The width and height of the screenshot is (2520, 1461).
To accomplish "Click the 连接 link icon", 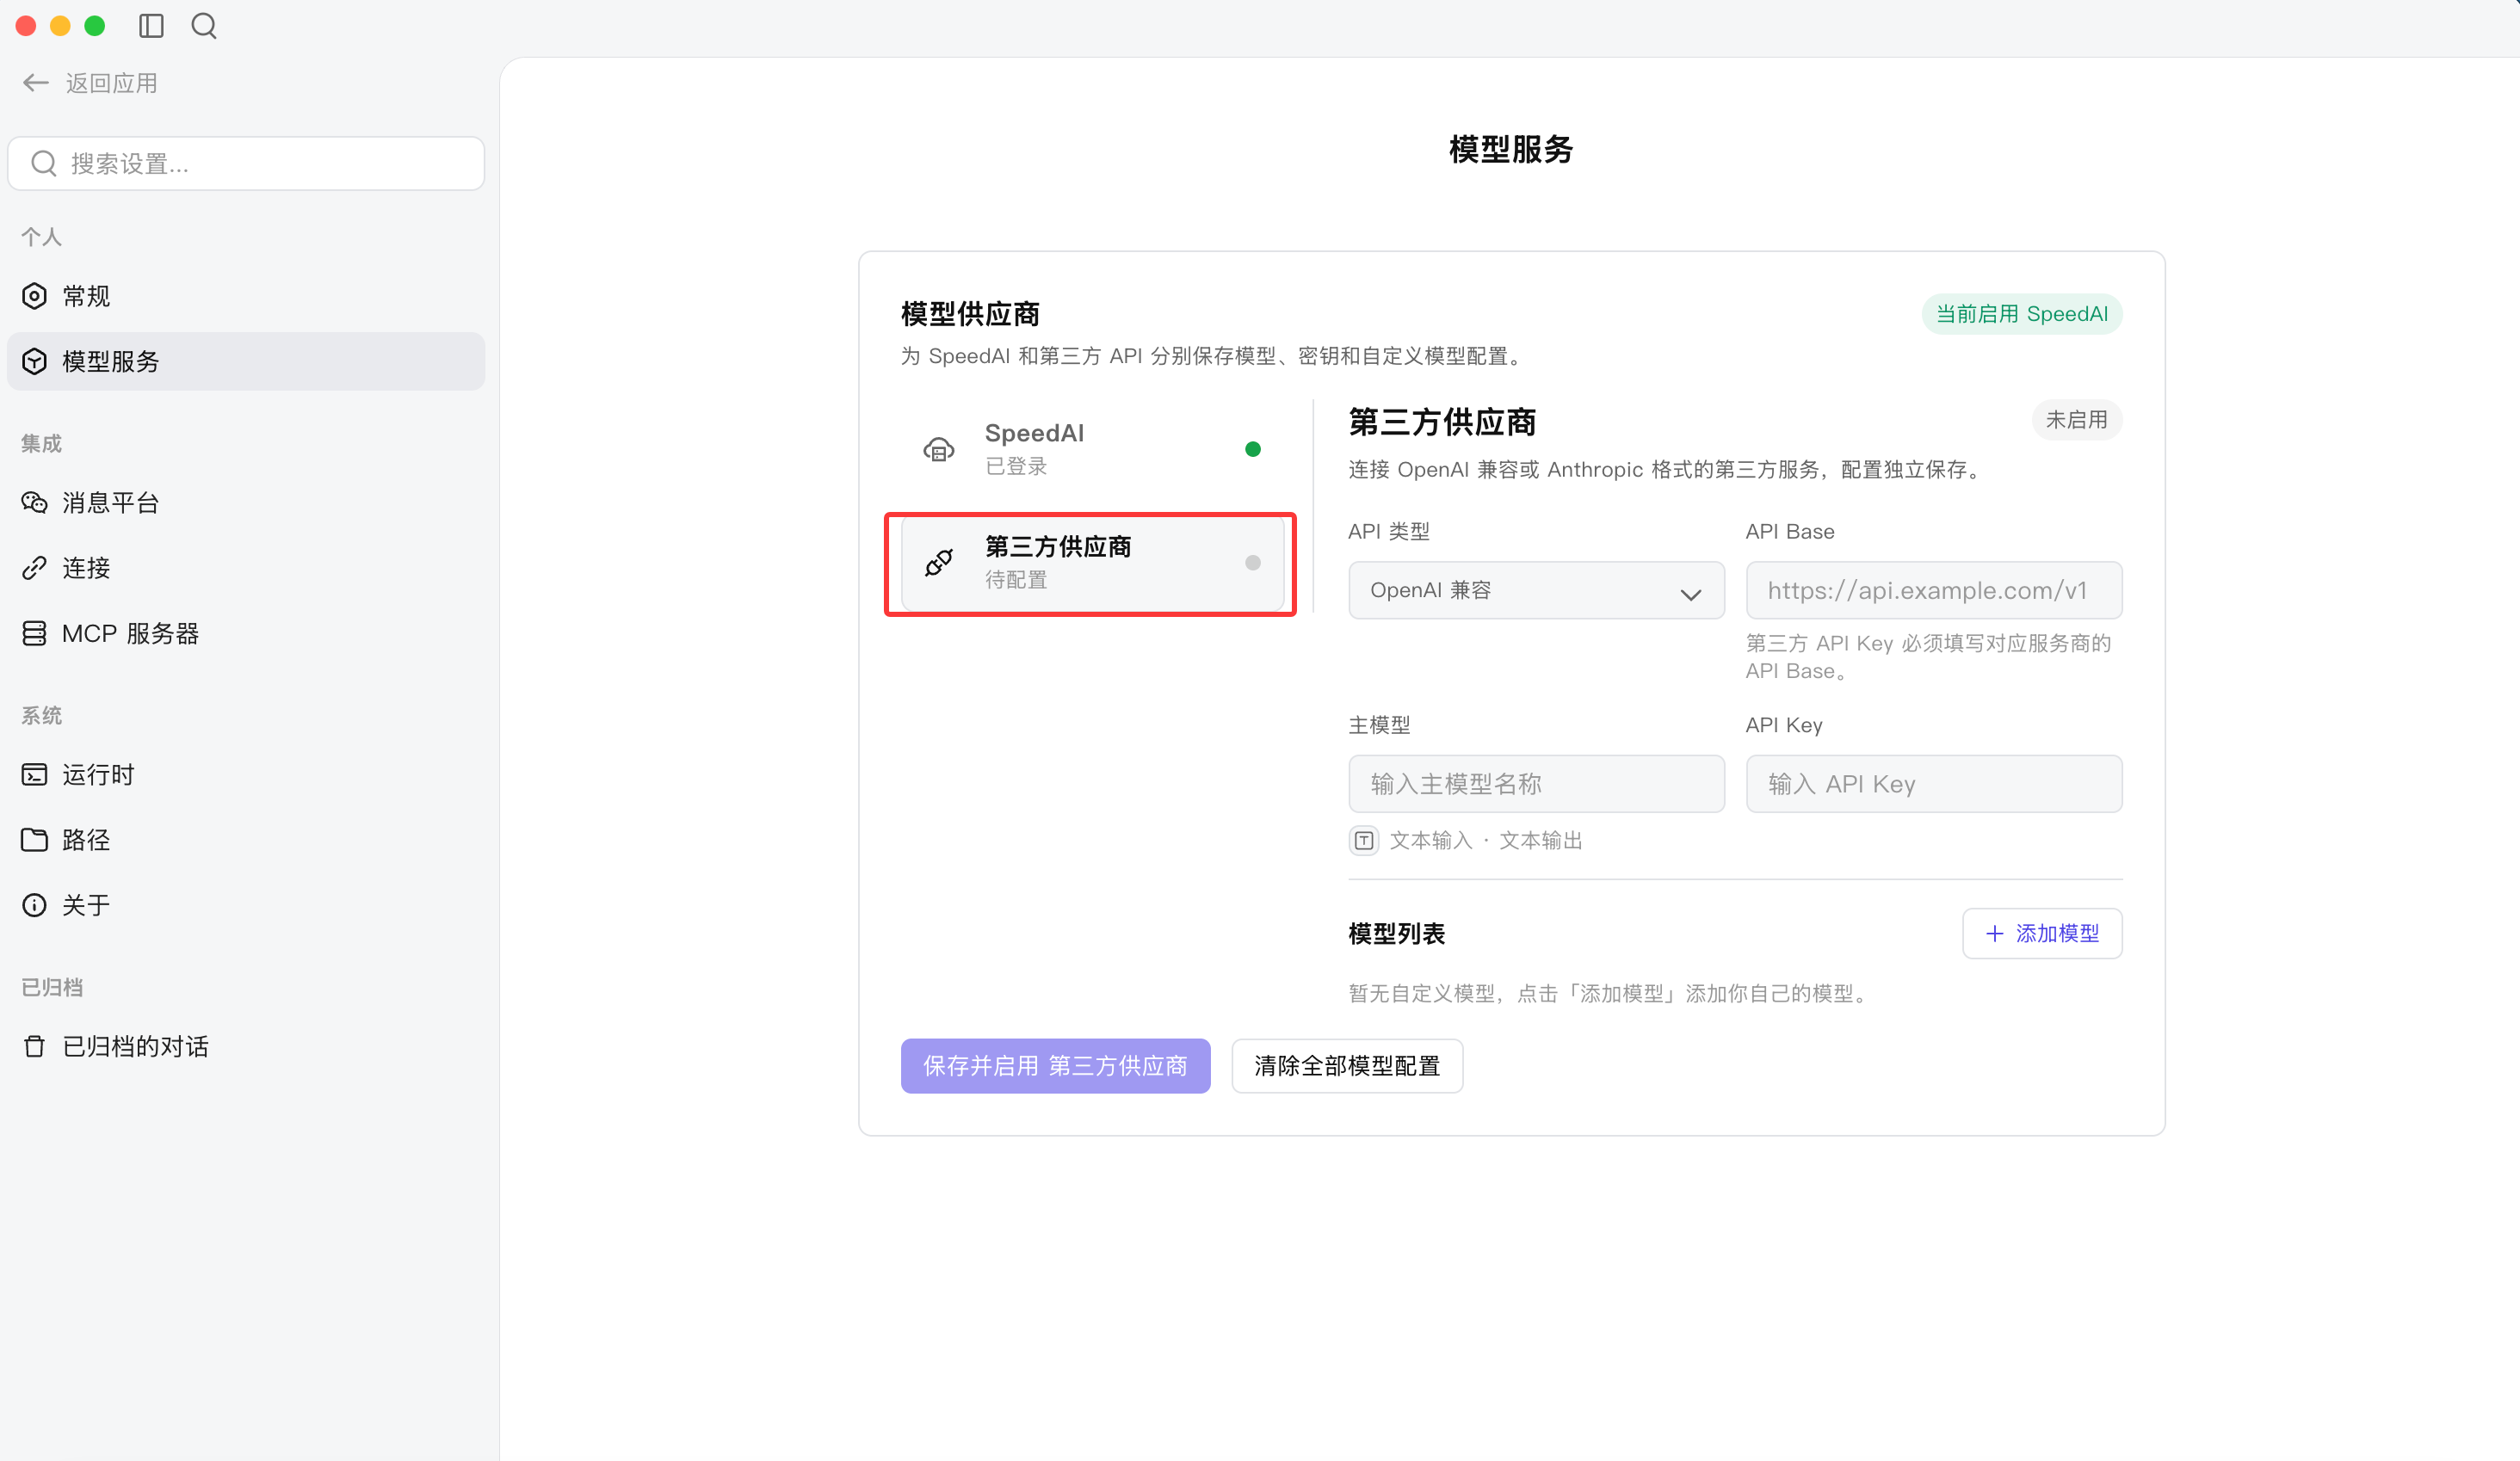I will tap(35, 568).
